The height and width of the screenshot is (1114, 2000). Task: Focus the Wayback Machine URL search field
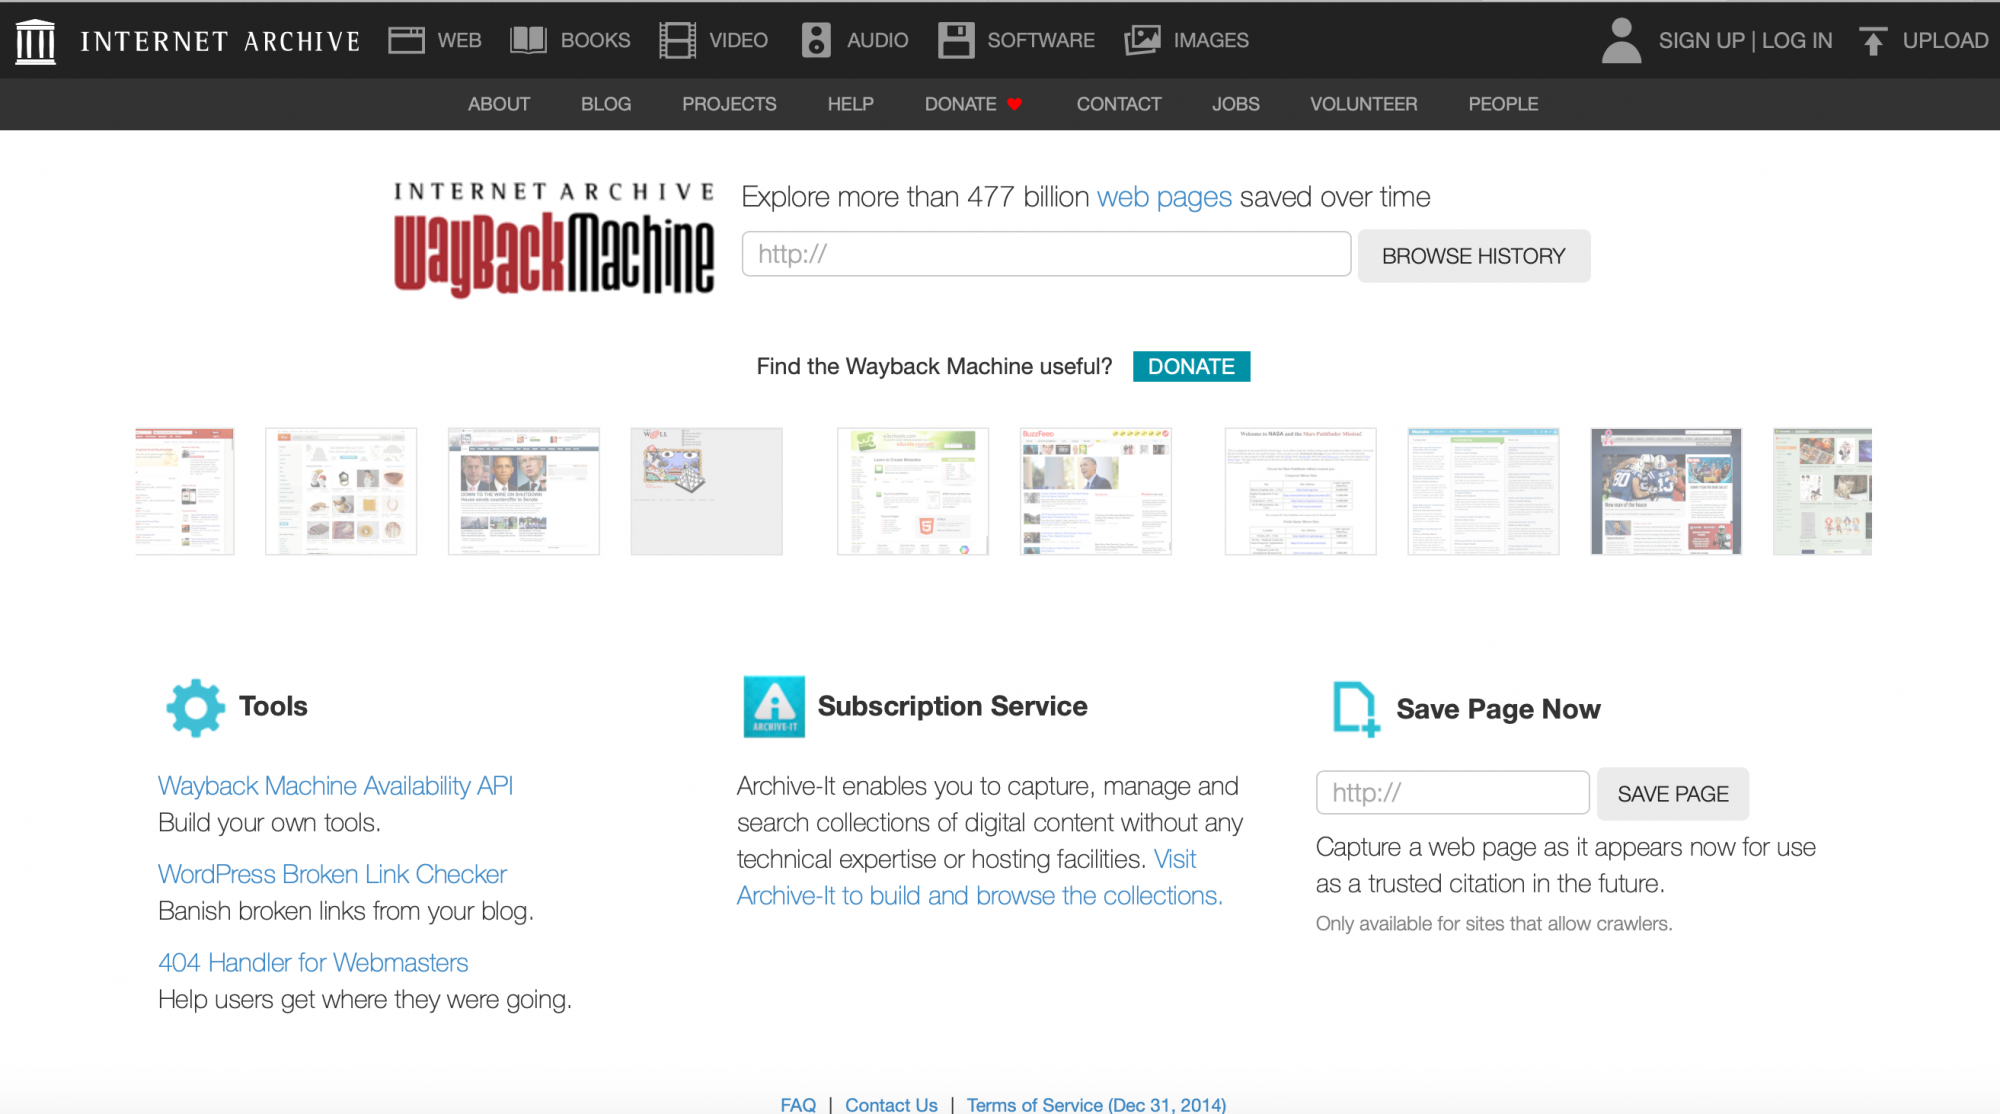pos(1045,254)
